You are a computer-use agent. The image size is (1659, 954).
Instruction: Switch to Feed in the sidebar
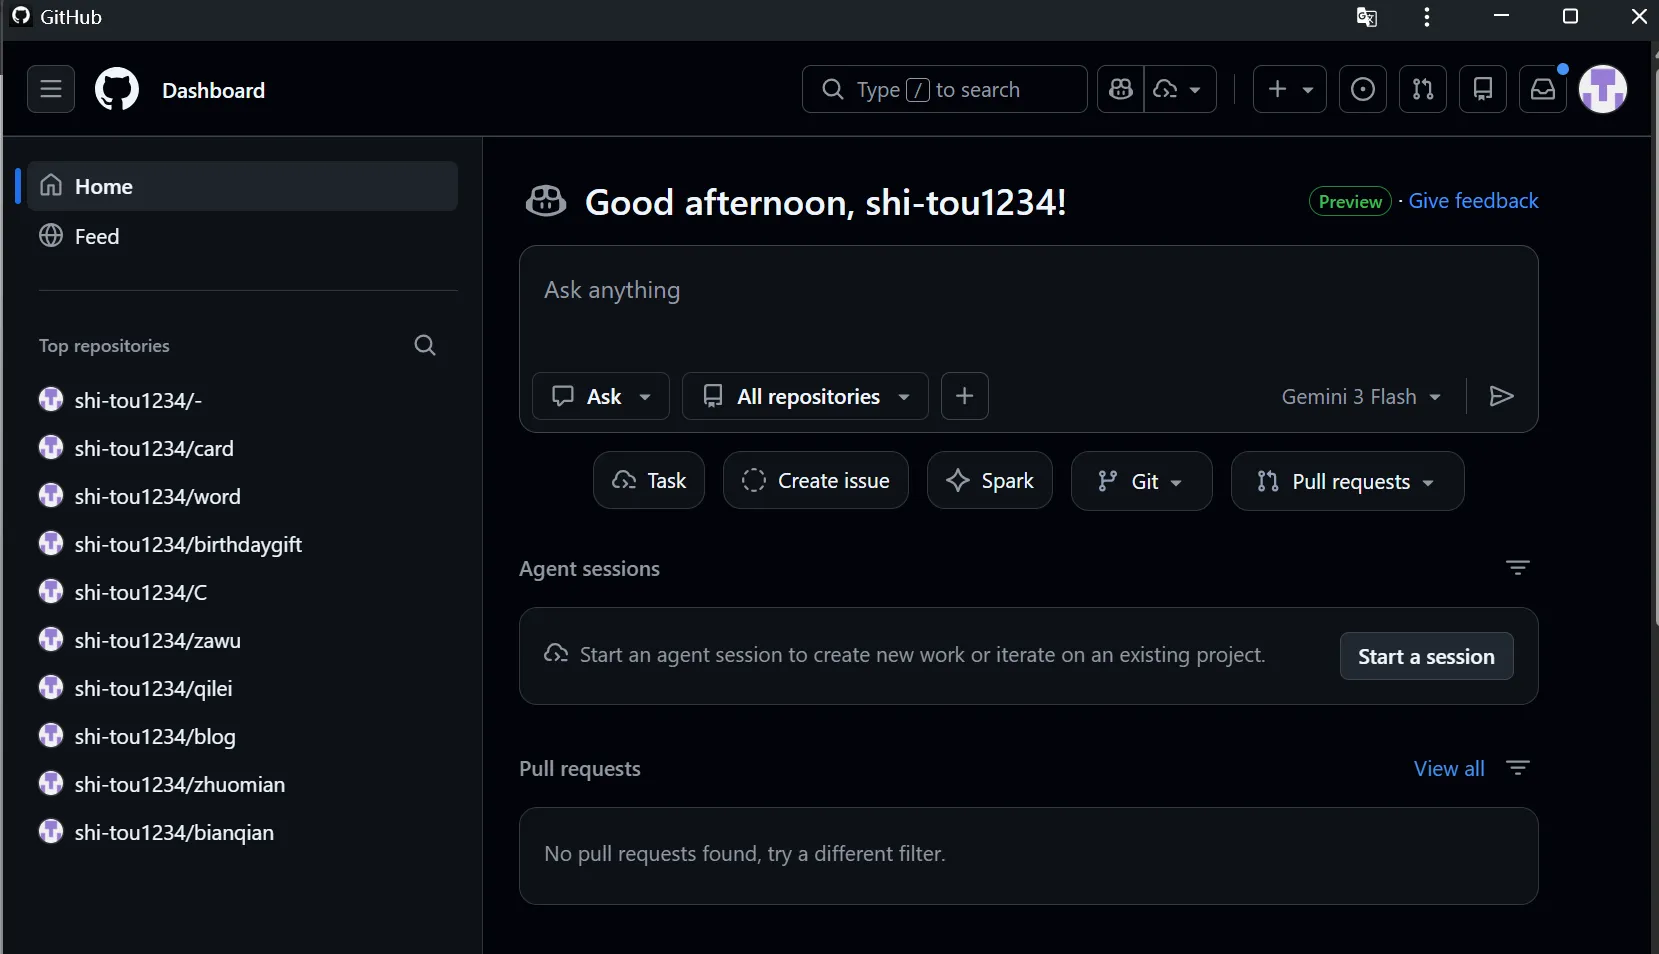pyautogui.click(x=97, y=237)
